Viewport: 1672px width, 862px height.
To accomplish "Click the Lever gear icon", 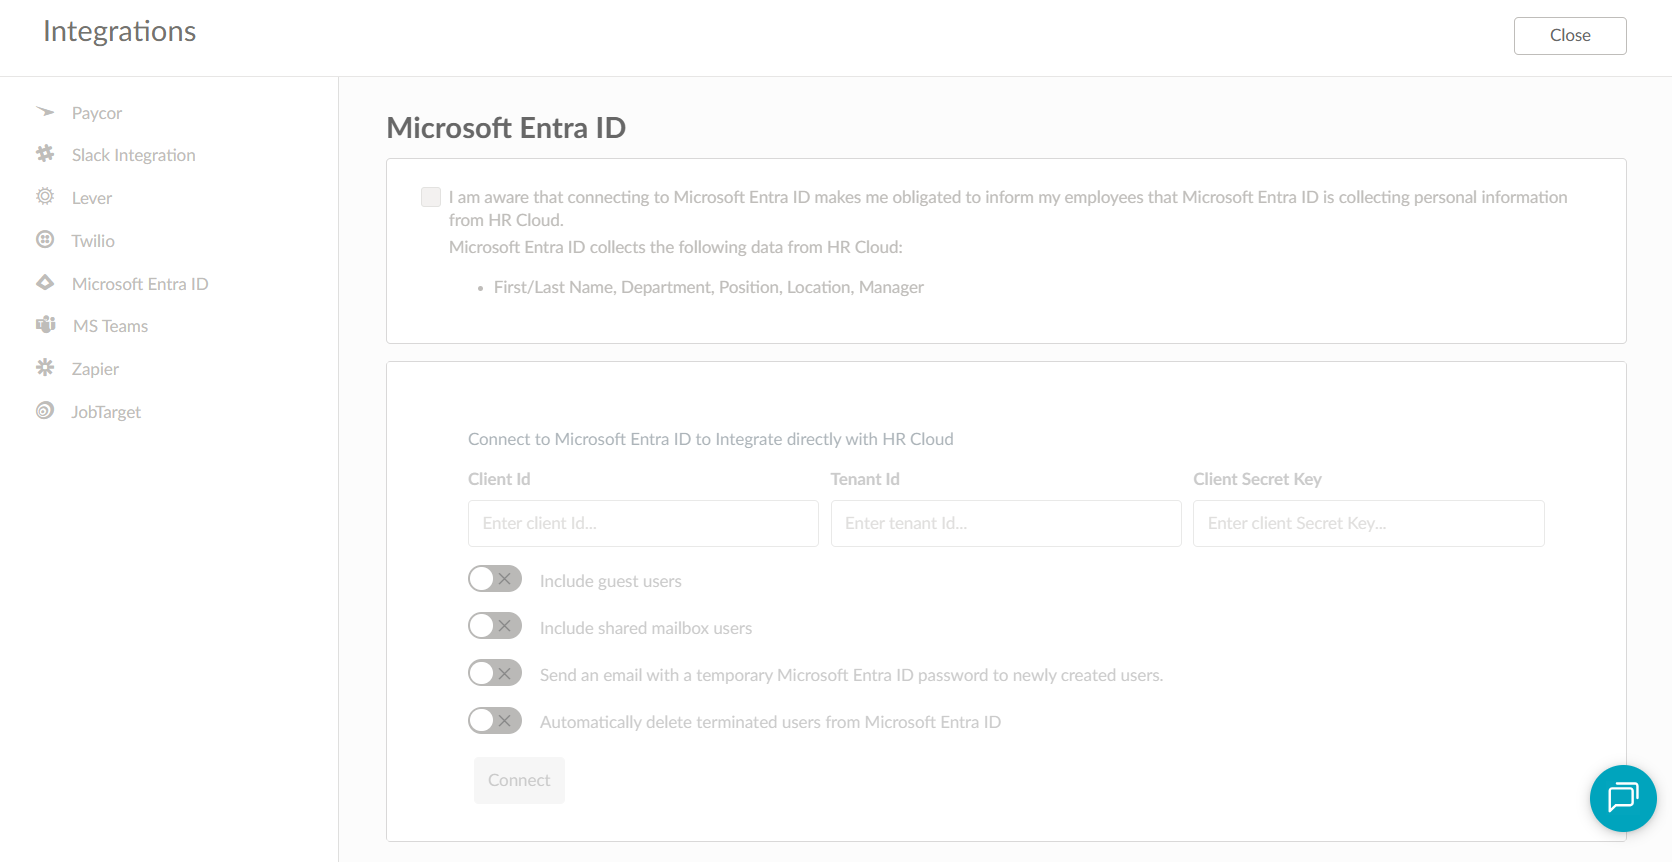I will 45,197.
